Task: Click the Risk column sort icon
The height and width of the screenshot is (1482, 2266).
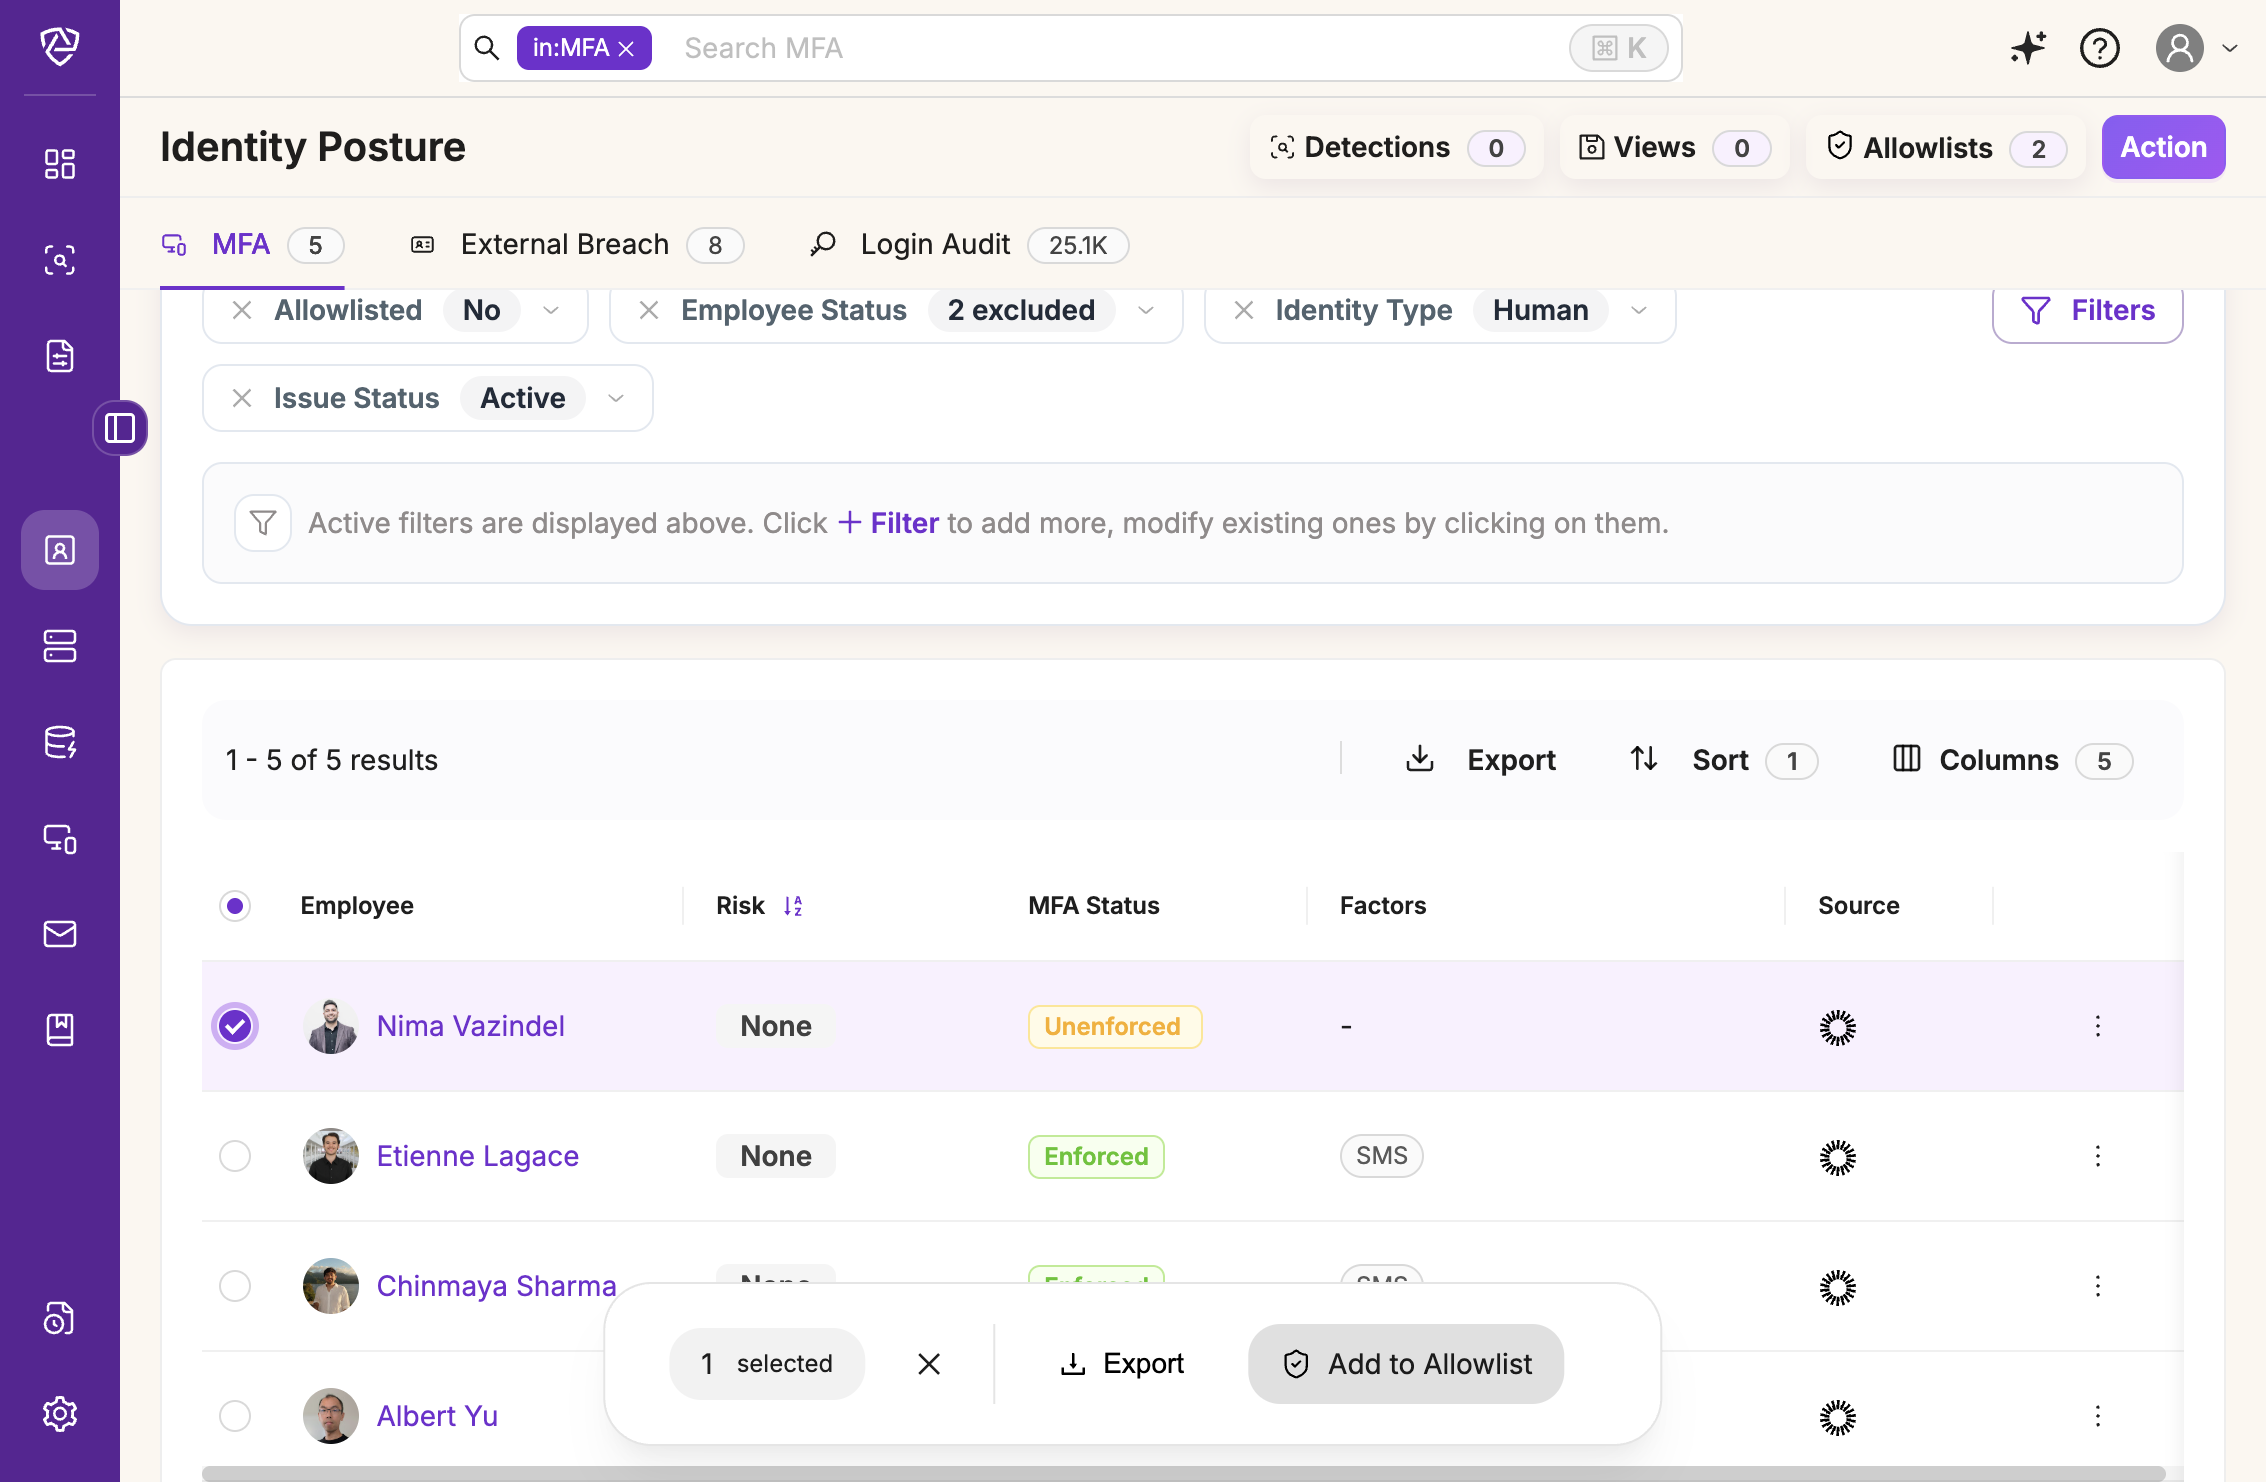Action: coord(793,906)
